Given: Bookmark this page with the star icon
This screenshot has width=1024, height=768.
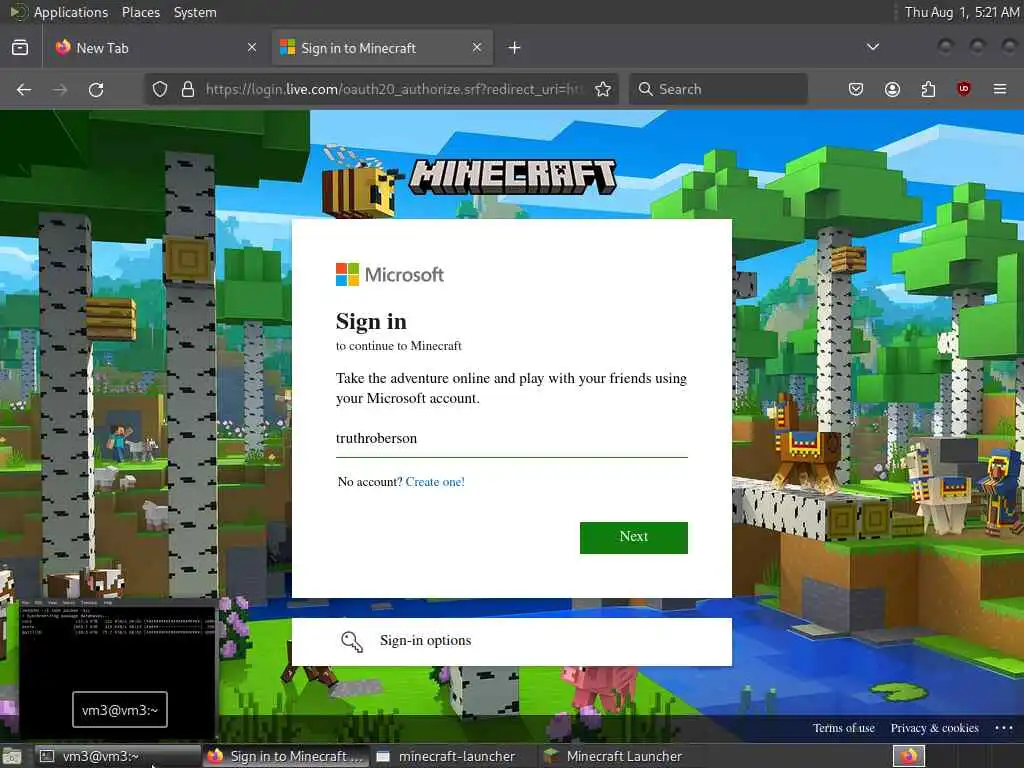Looking at the screenshot, I should pyautogui.click(x=603, y=89).
